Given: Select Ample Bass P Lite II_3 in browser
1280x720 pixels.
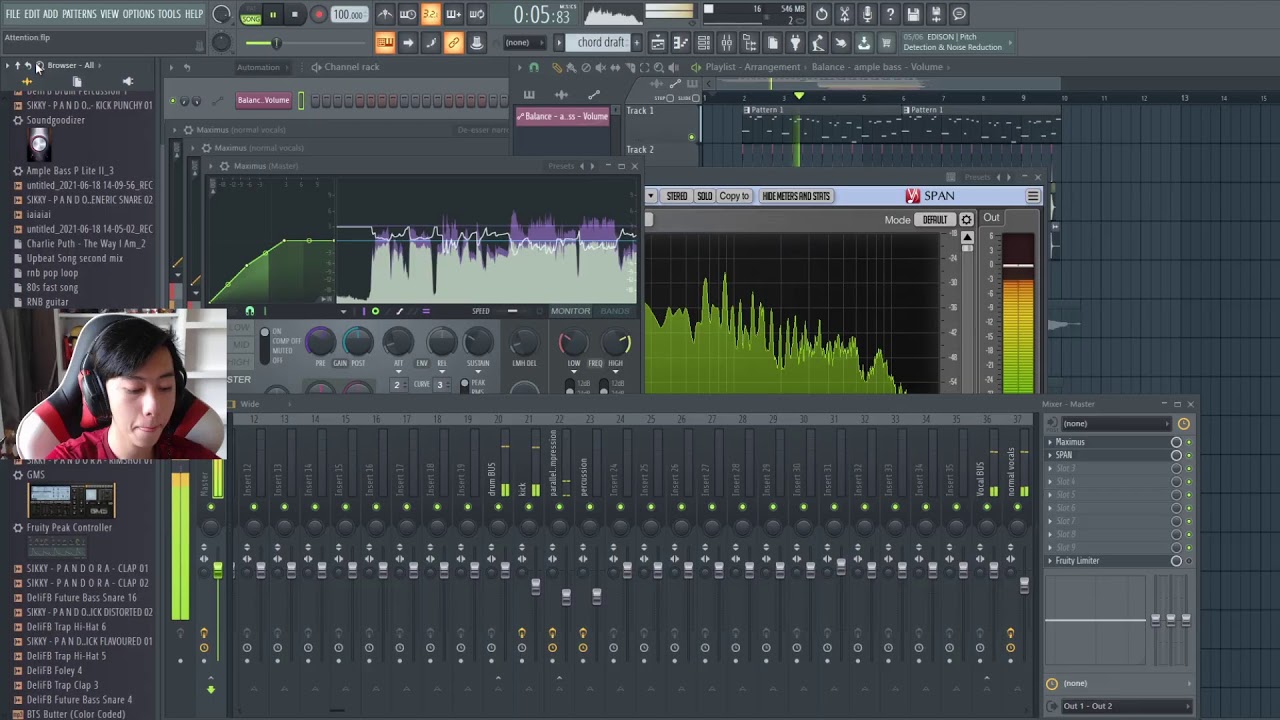Looking at the screenshot, I should tap(70, 171).
